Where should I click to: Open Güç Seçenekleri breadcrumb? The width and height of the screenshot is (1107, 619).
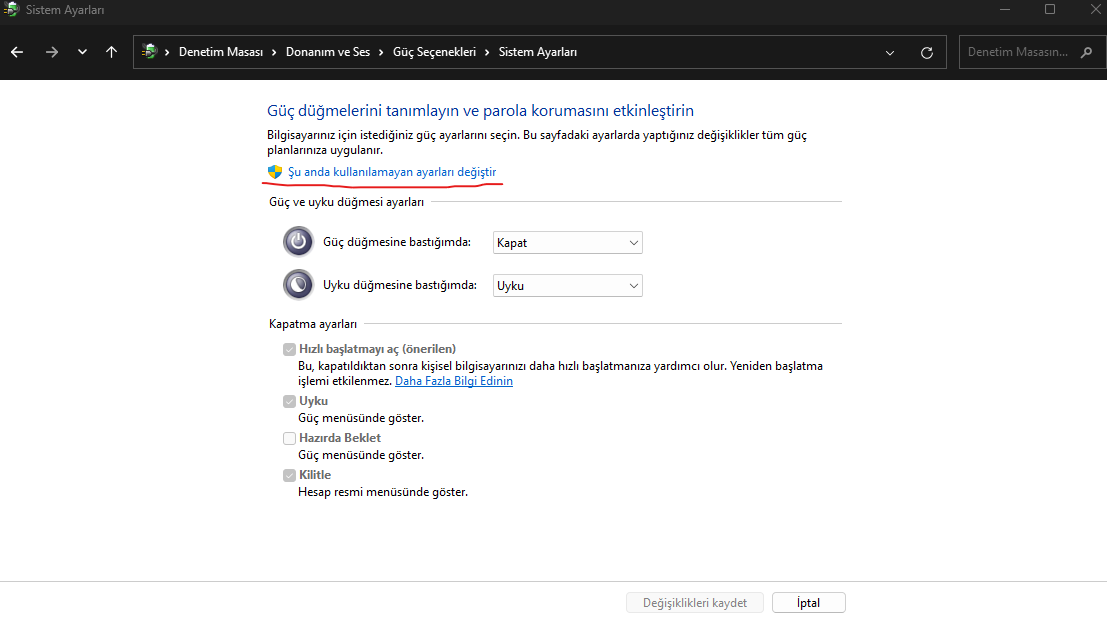coord(434,52)
